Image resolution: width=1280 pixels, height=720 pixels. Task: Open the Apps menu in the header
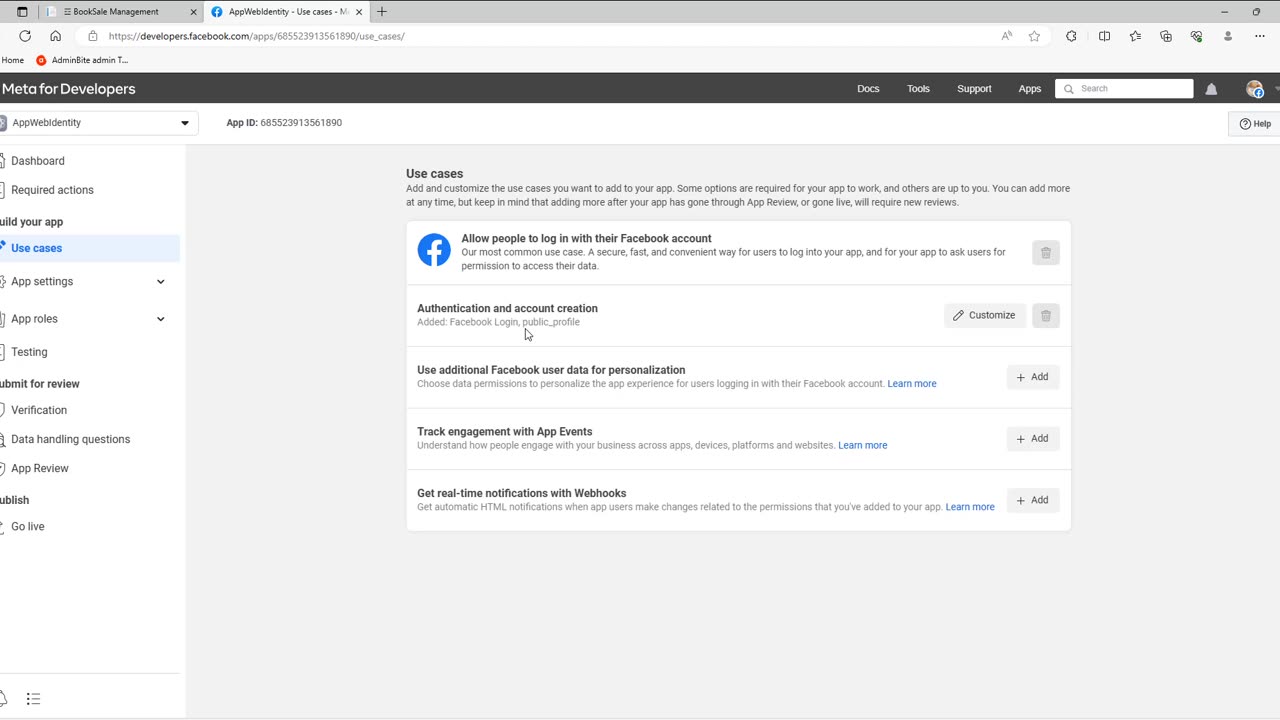point(1030,89)
